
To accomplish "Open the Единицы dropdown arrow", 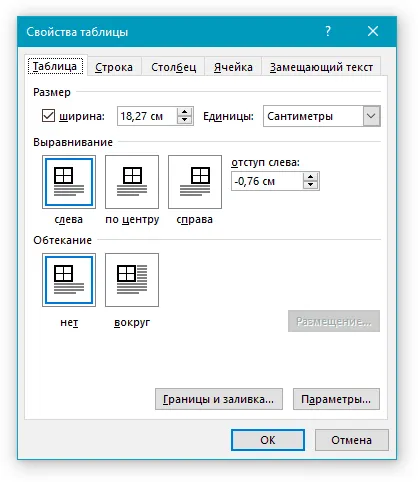I will click(371, 116).
